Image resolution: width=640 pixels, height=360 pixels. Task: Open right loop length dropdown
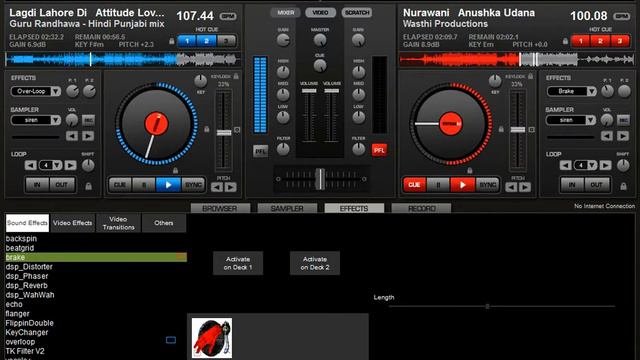592,165
